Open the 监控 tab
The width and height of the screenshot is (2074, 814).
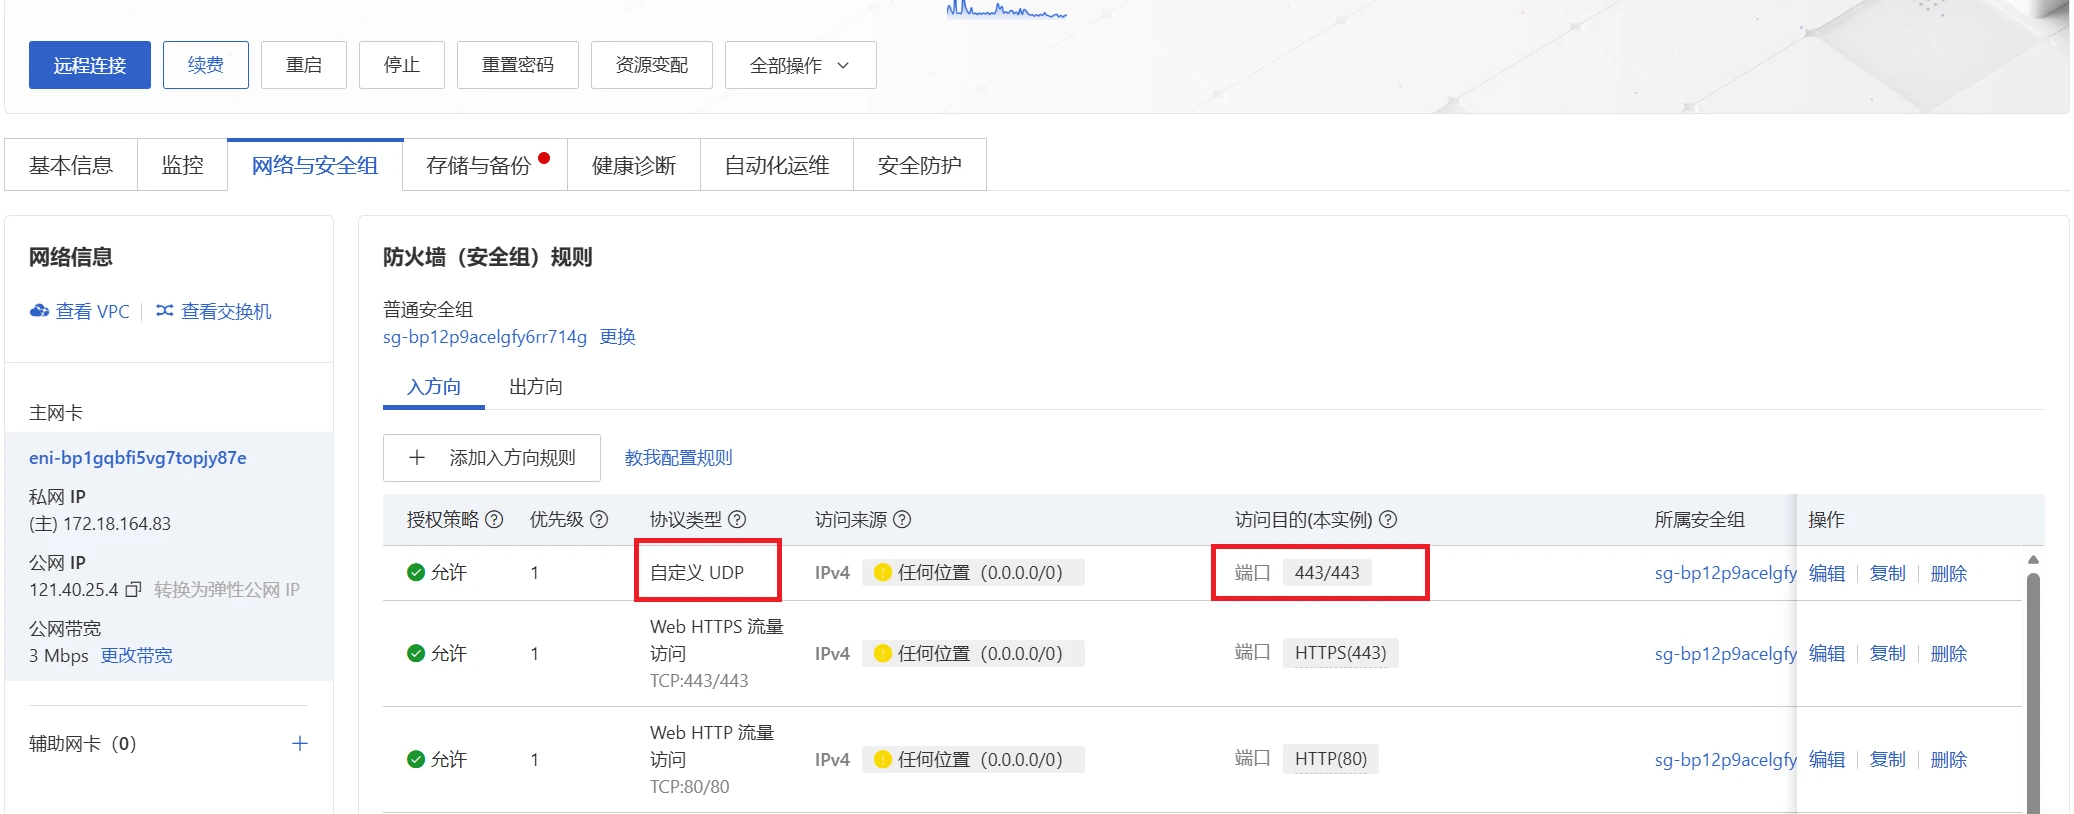click(182, 165)
